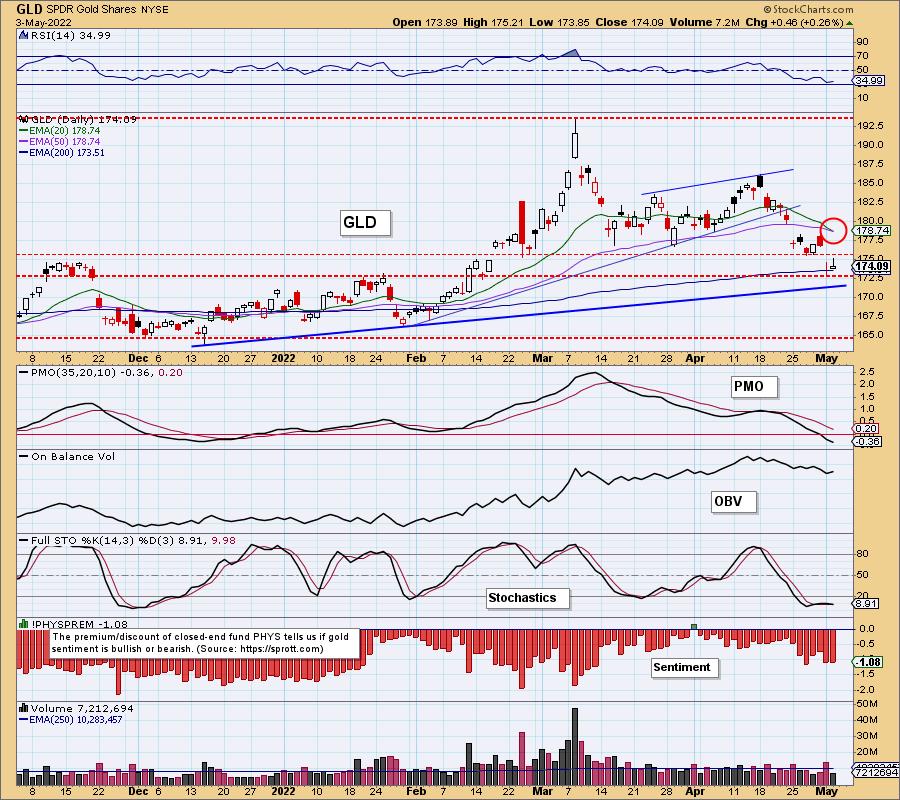Viewport: 900px width, 800px height.
Task: Click the -0.36 PMO value tag
Action: click(867, 441)
